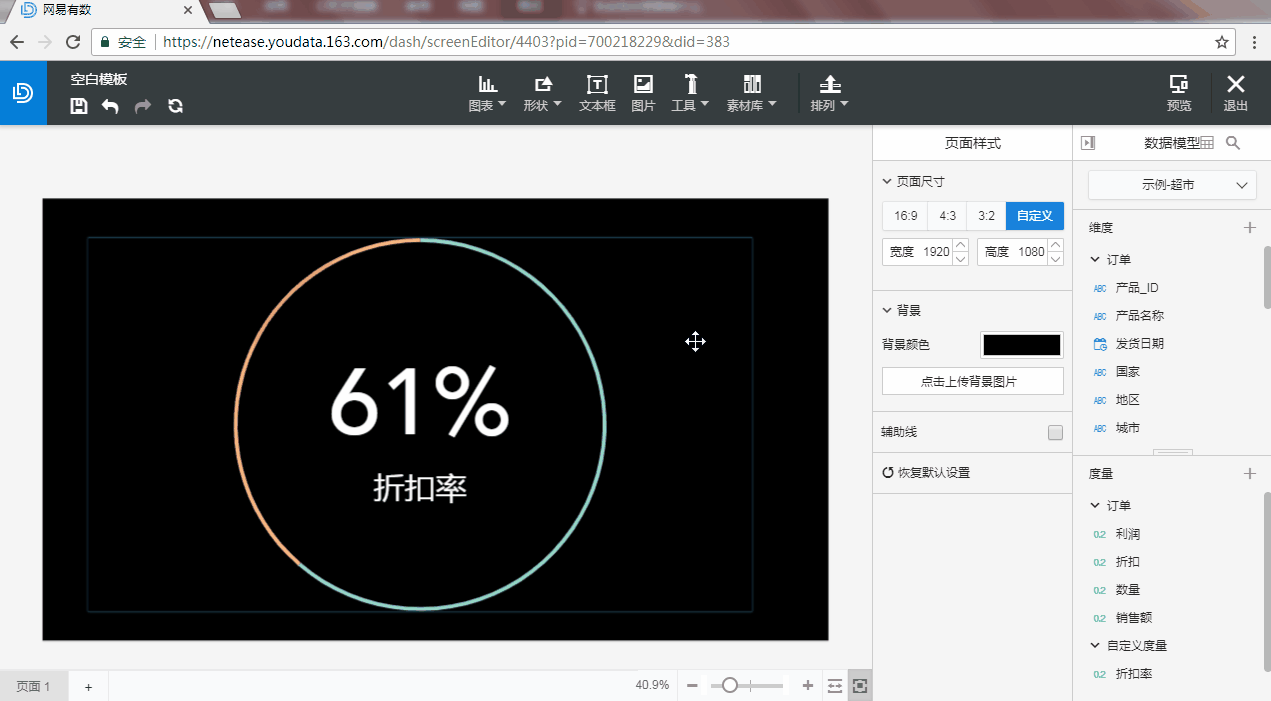The image size is (1271, 701).
Task: Switch to the 页面 1 tab
Action: coord(33,686)
